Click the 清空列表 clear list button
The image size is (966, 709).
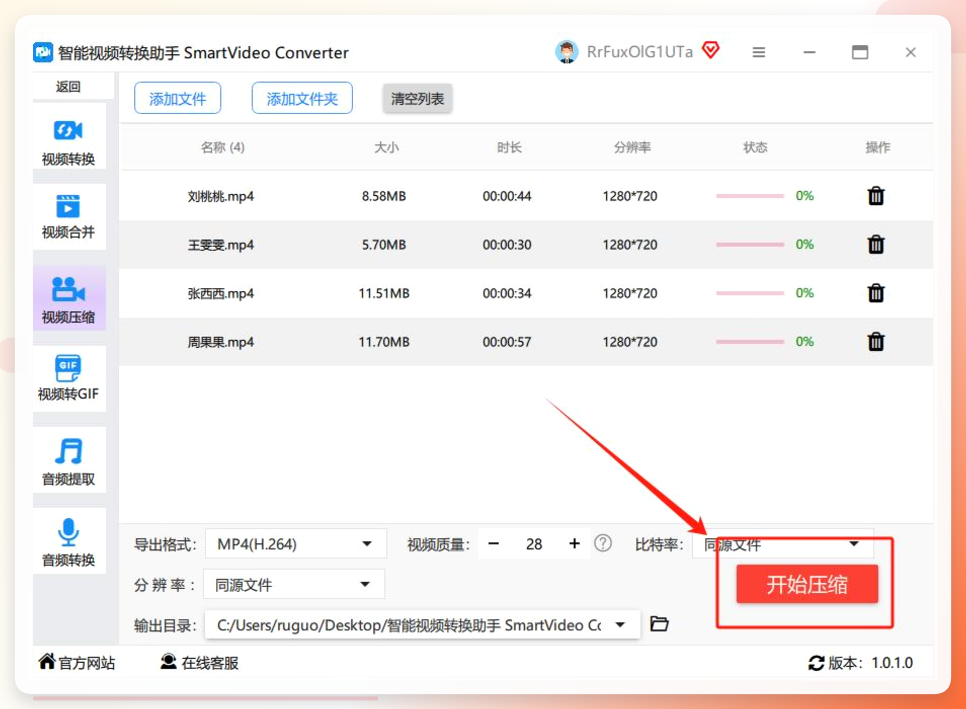417,99
